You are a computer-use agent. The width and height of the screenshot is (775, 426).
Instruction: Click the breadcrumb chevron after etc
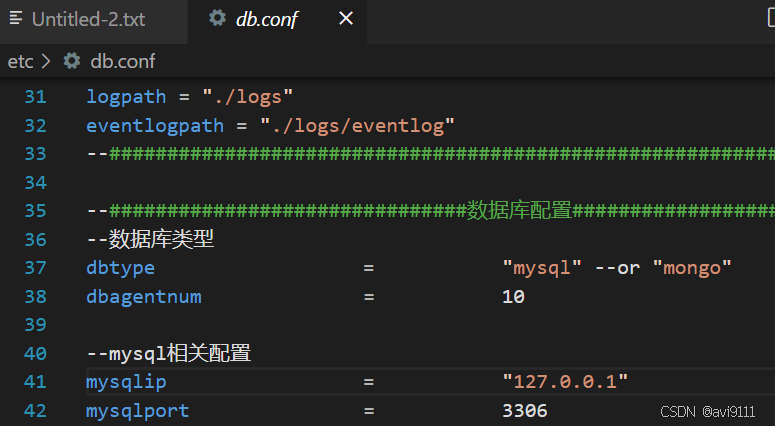tap(46, 61)
